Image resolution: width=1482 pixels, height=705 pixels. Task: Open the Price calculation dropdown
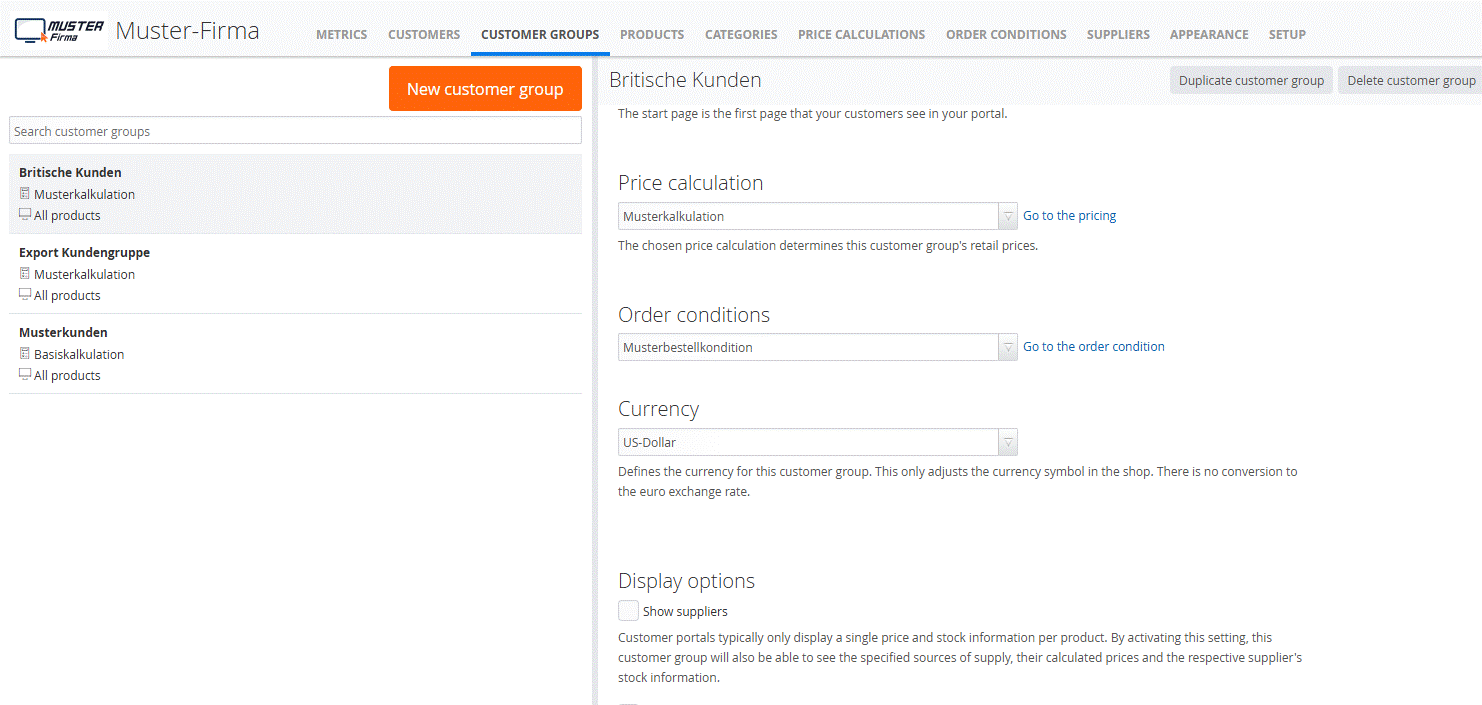click(x=1008, y=216)
